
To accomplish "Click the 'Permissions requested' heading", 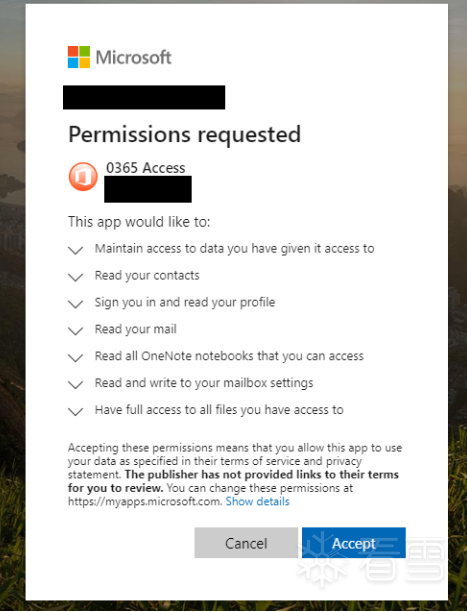I will point(185,135).
